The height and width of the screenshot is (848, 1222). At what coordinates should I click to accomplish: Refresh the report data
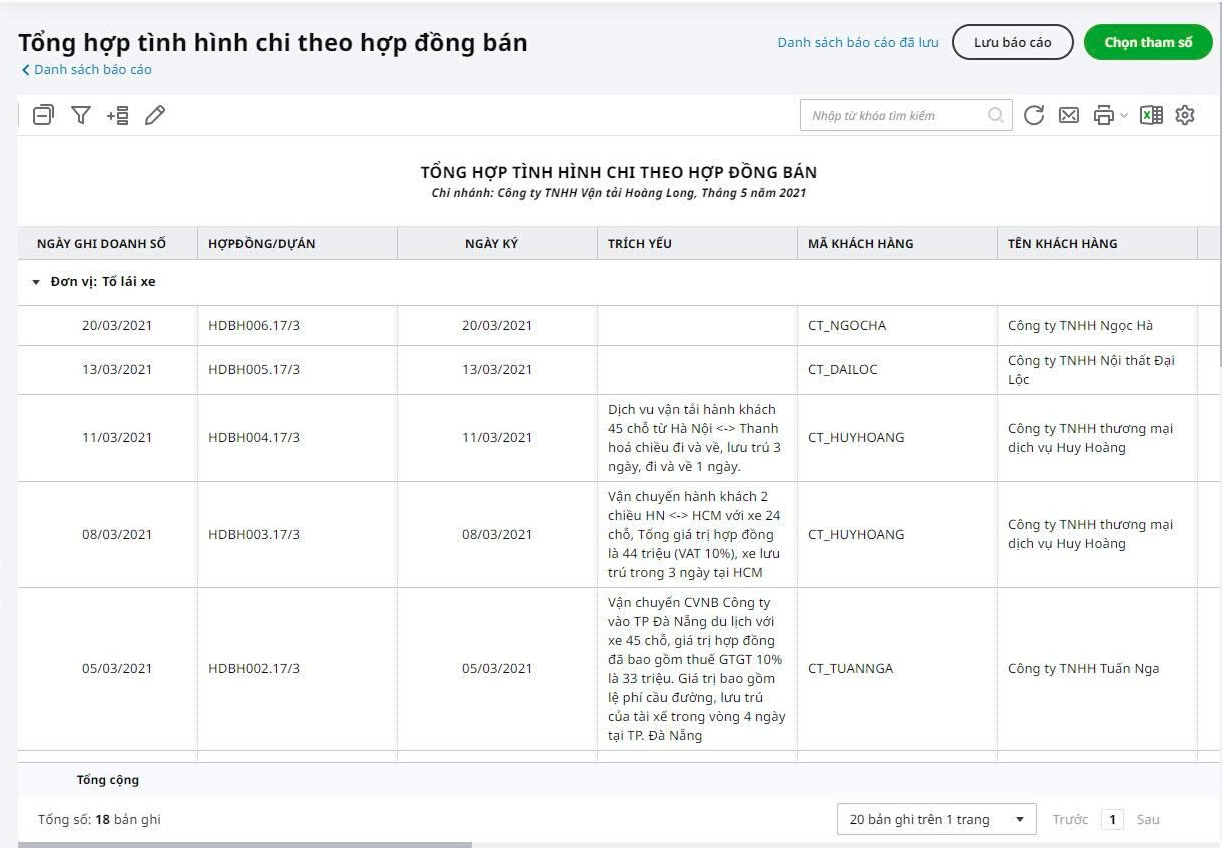[x=1034, y=115]
